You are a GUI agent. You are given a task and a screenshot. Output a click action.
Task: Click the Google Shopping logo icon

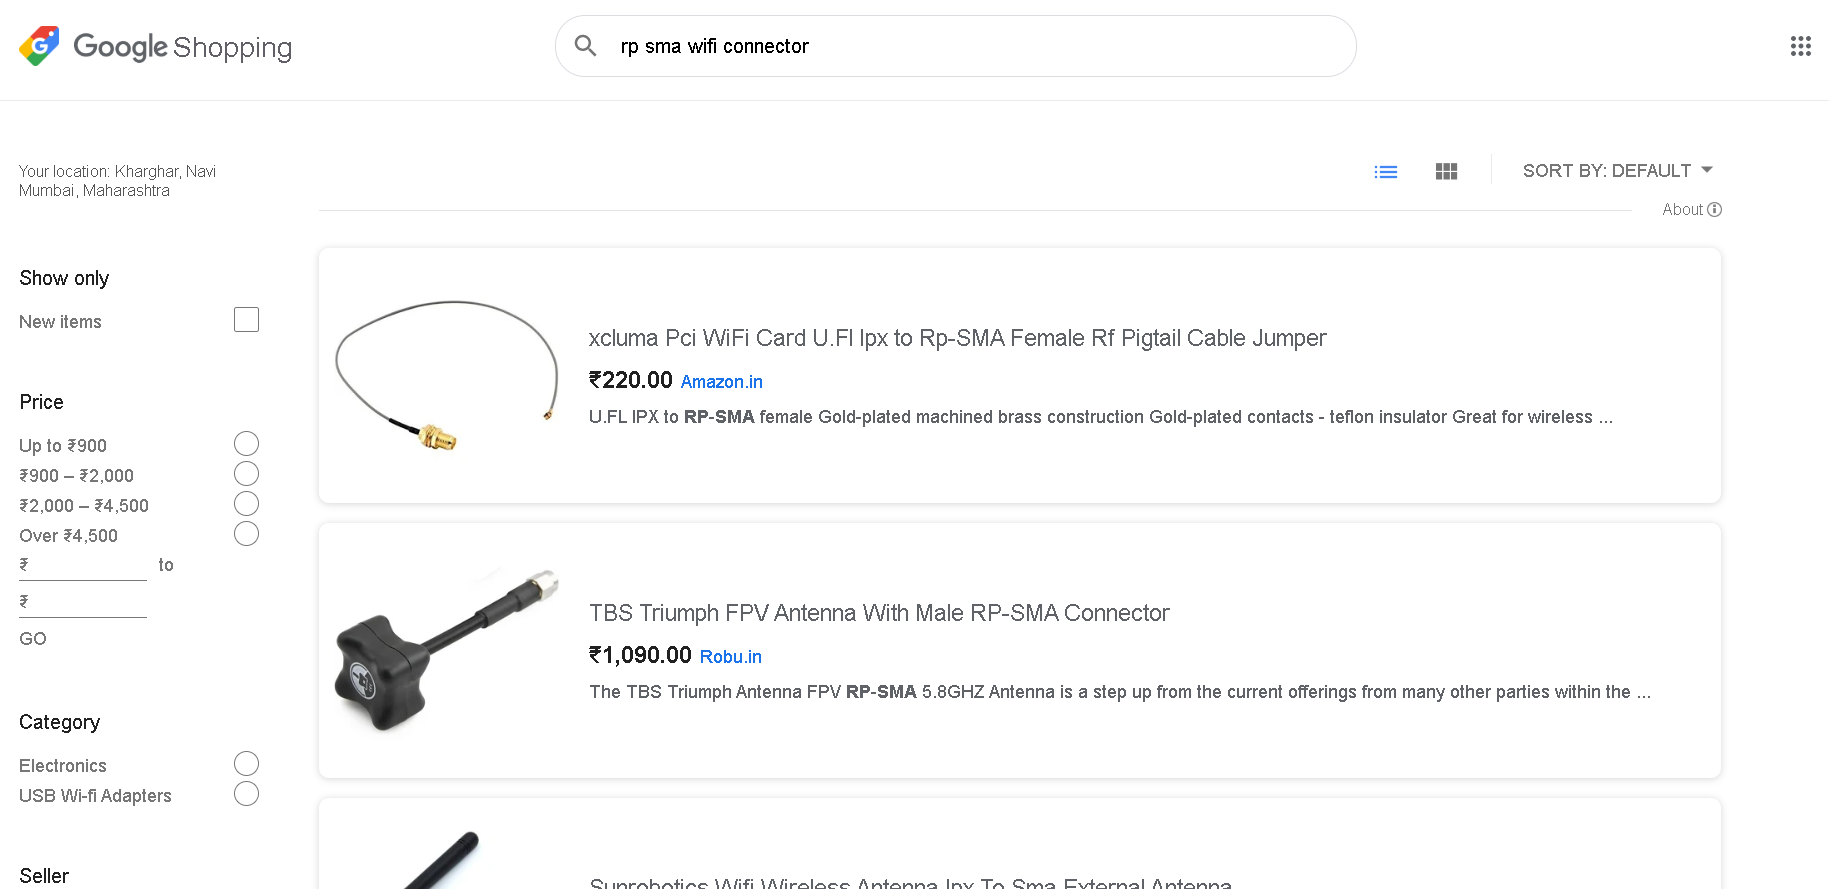[x=39, y=46]
